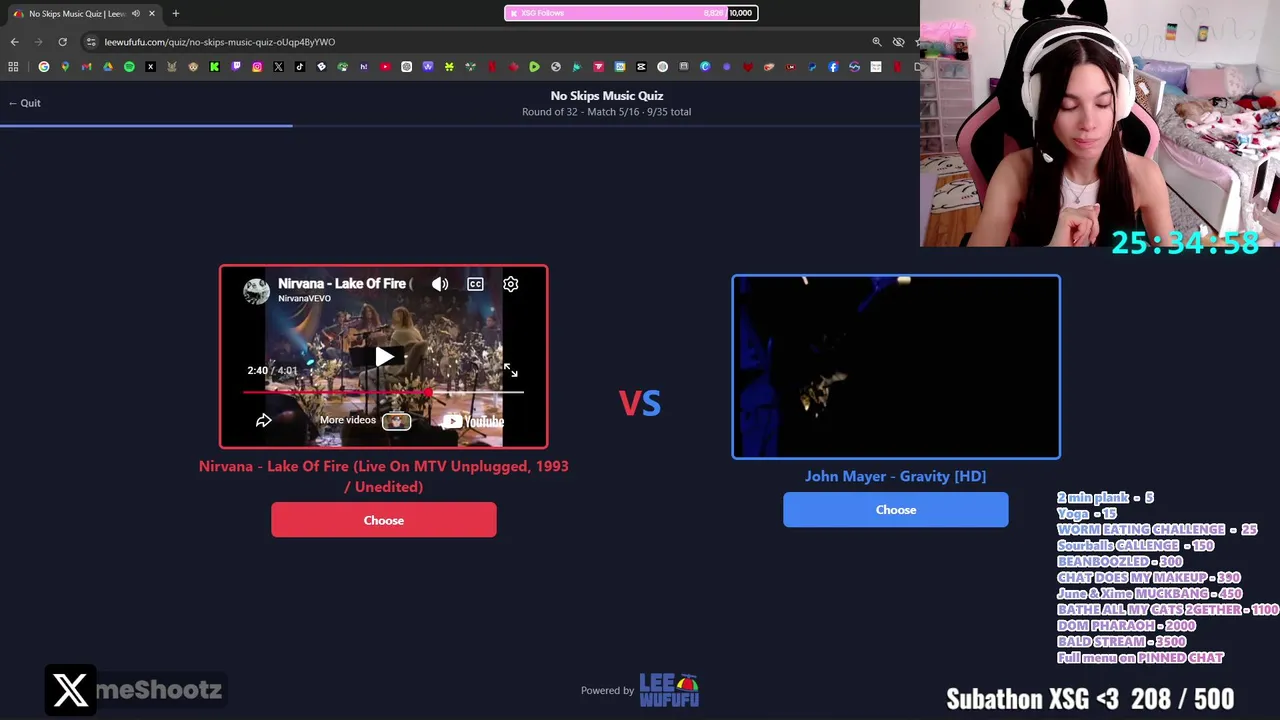Toggle closed captions on Nirvana video
The height and width of the screenshot is (720, 1280).
point(475,284)
